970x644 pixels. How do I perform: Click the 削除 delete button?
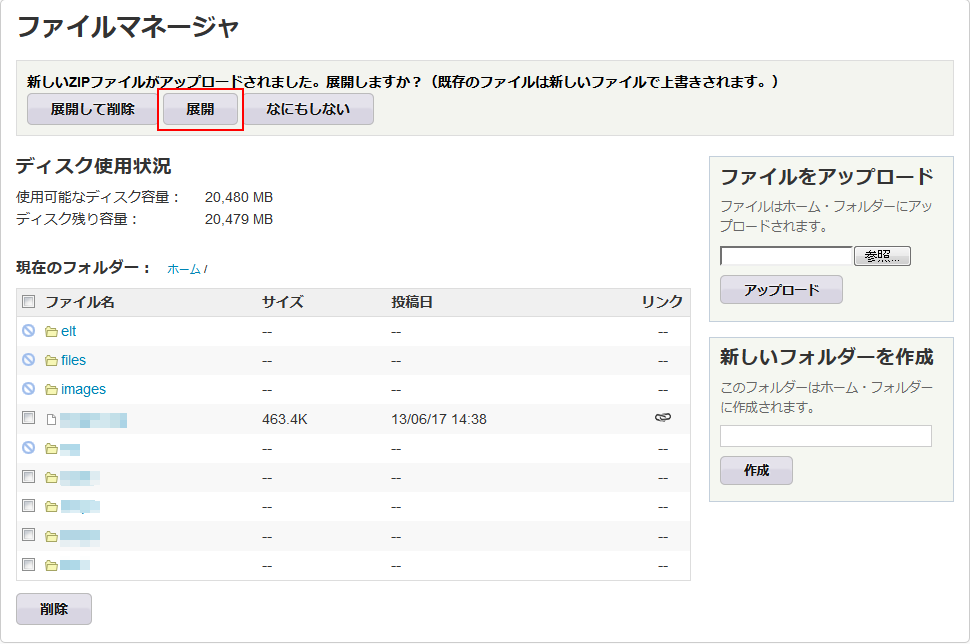pos(54,609)
